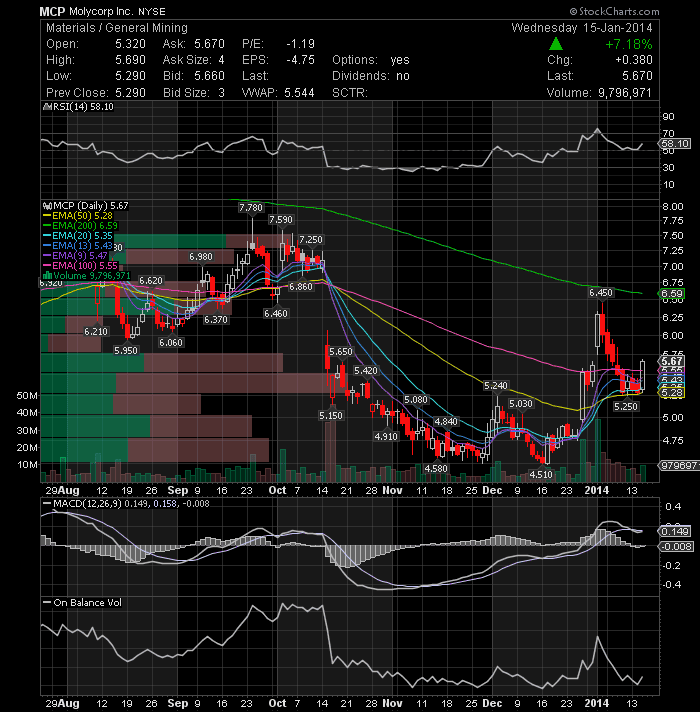The image size is (700, 712).
Task: Click the 6.460 low price label
Action: (x=276, y=314)
